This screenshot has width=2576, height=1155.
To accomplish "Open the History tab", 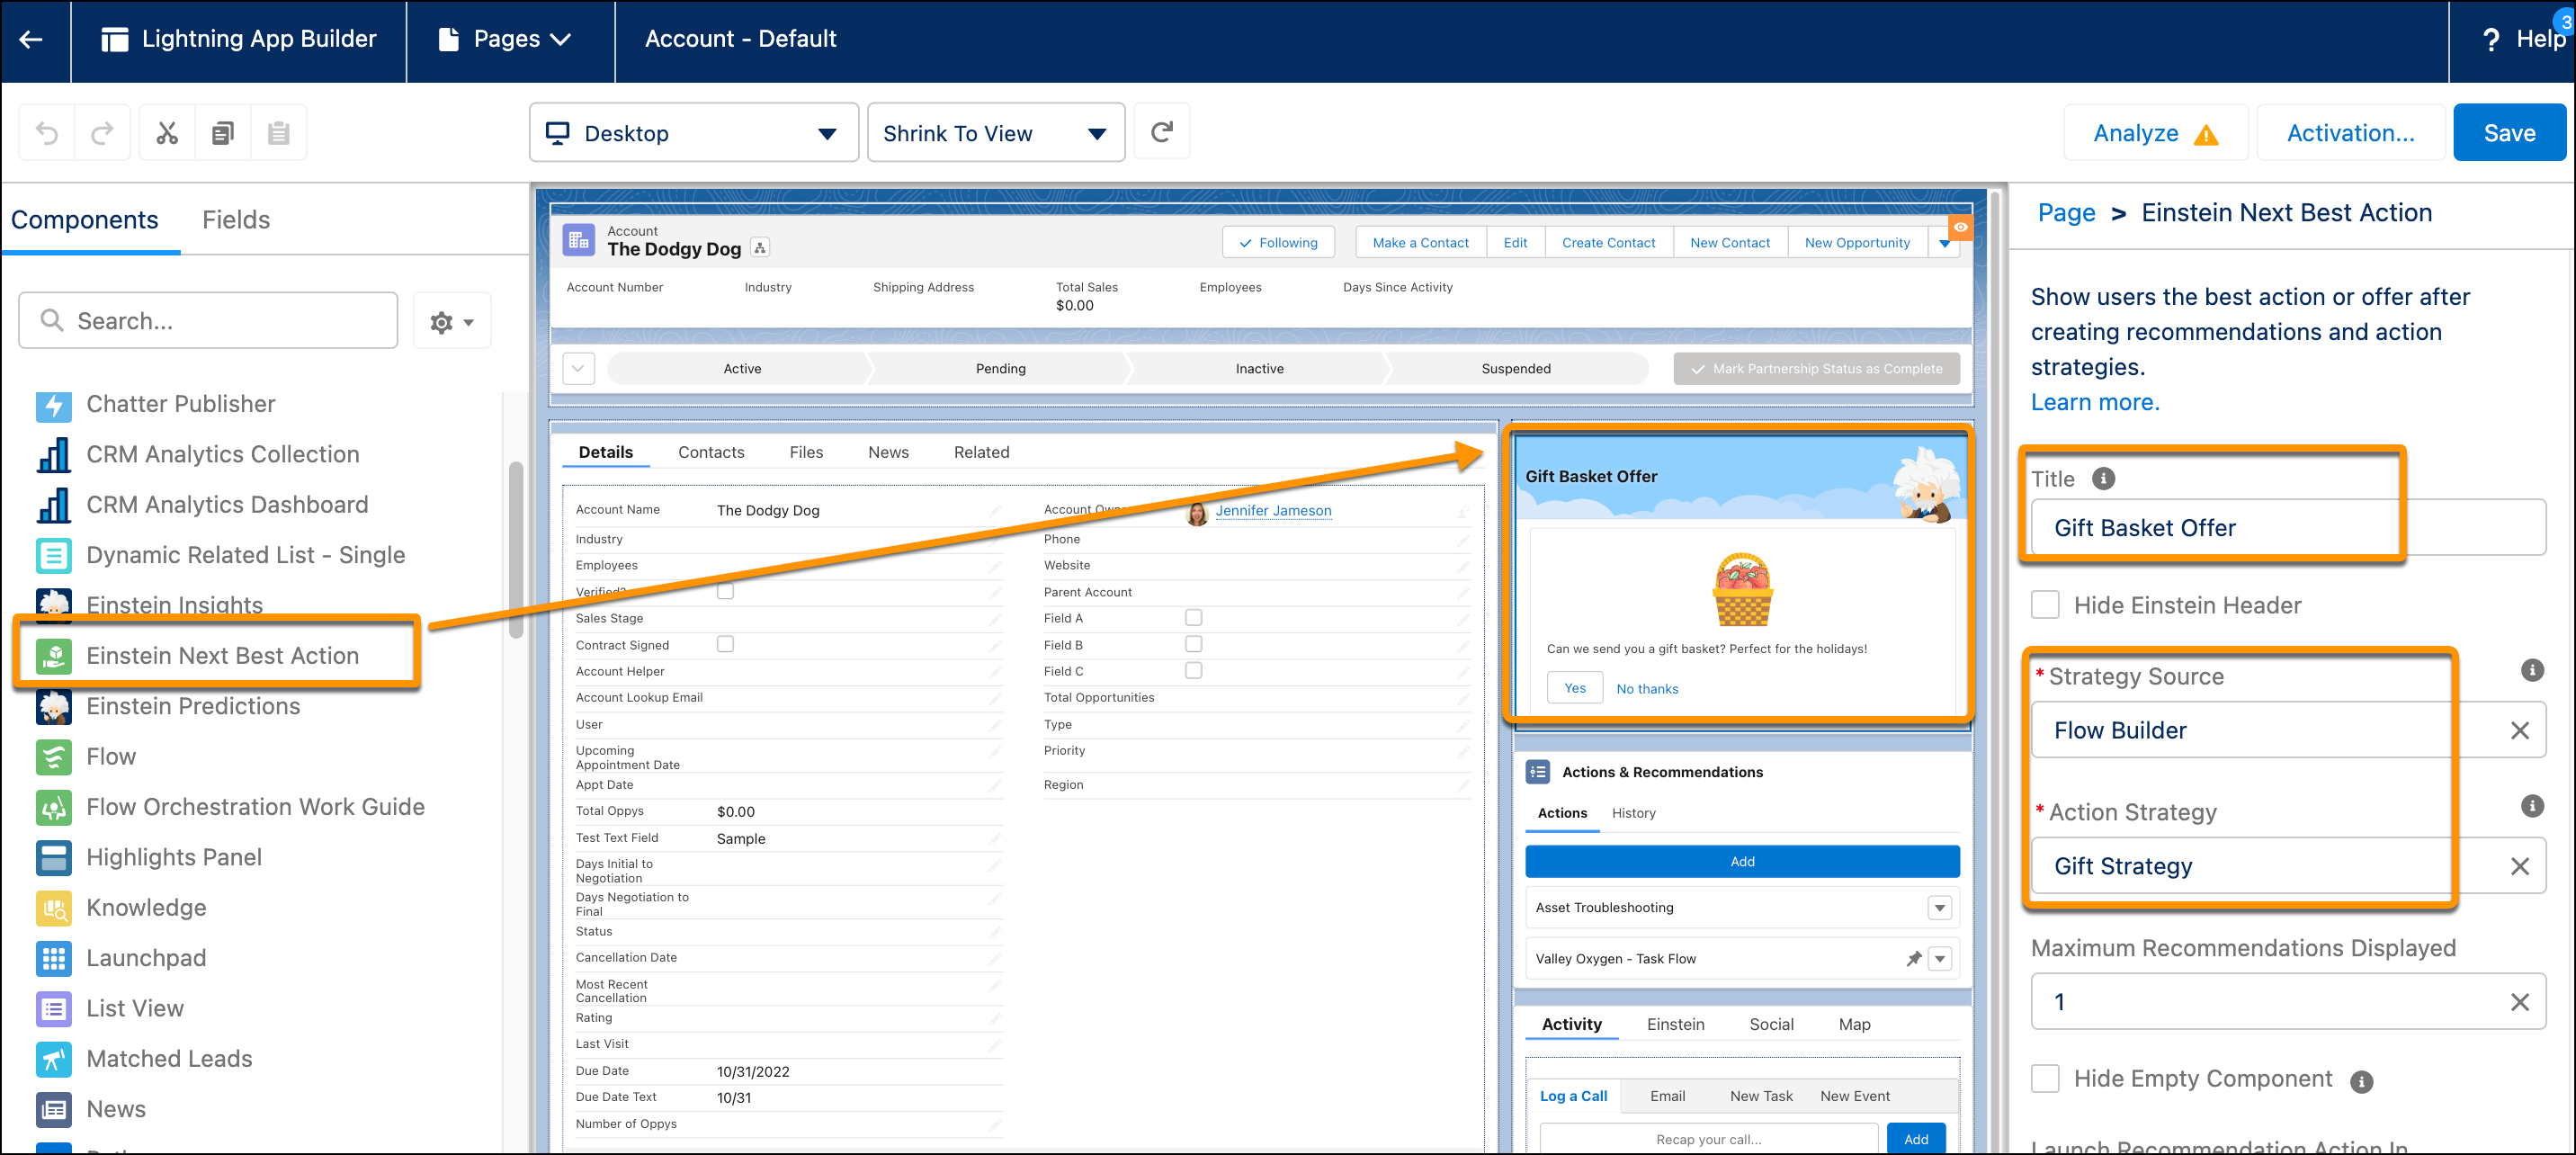I will [x=1633, y=813].
